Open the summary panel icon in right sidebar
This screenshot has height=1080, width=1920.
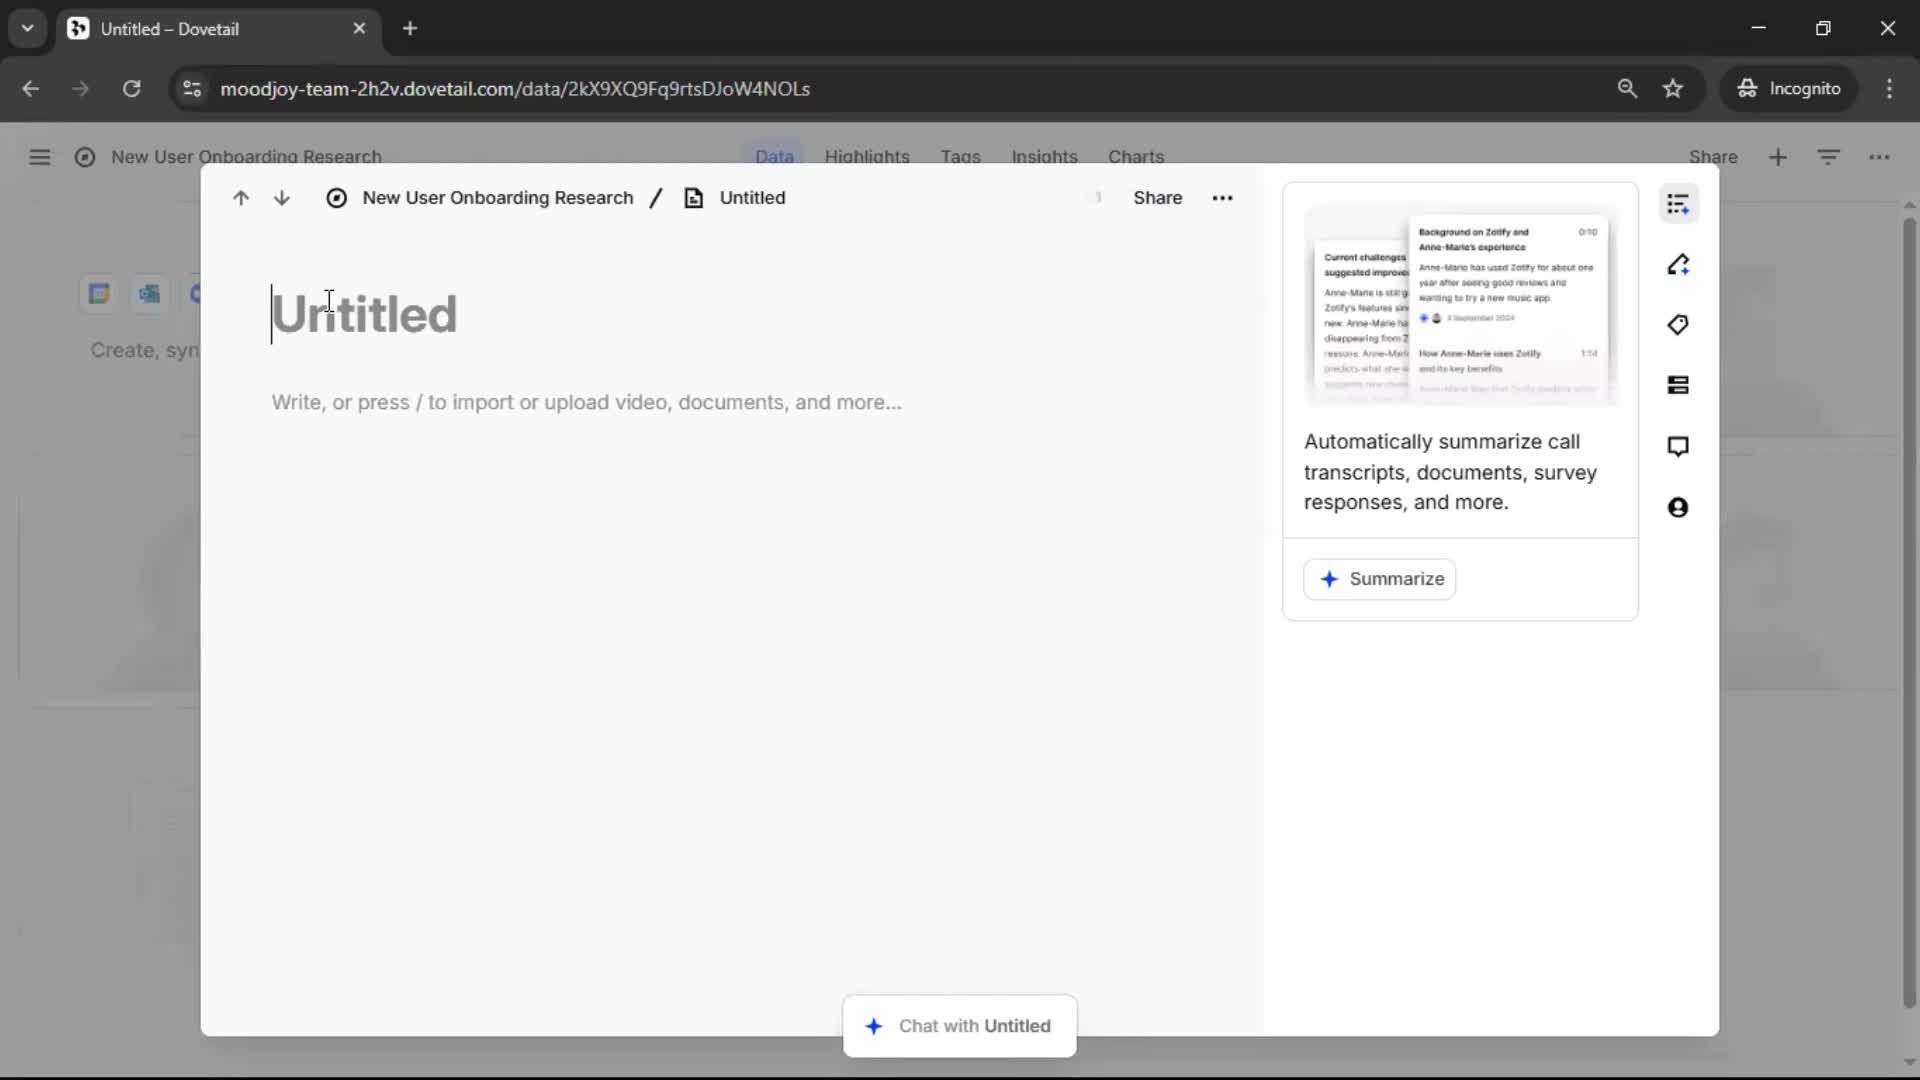point(1678,205)
